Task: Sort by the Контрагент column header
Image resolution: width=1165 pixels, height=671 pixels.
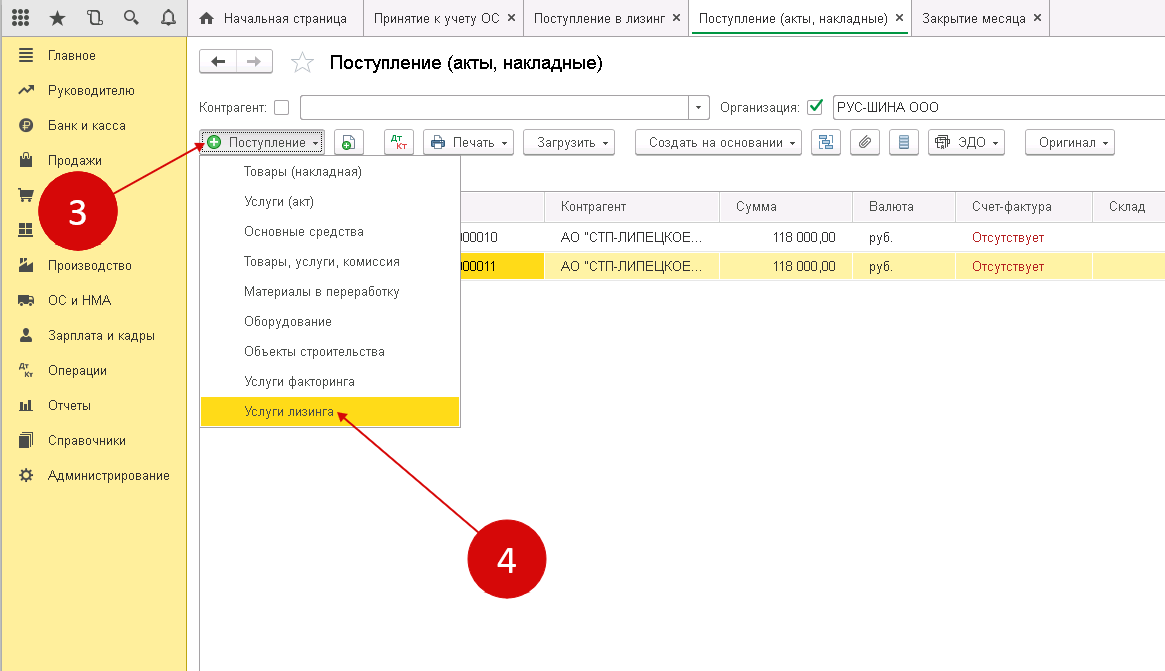Action: click(632, 207)
